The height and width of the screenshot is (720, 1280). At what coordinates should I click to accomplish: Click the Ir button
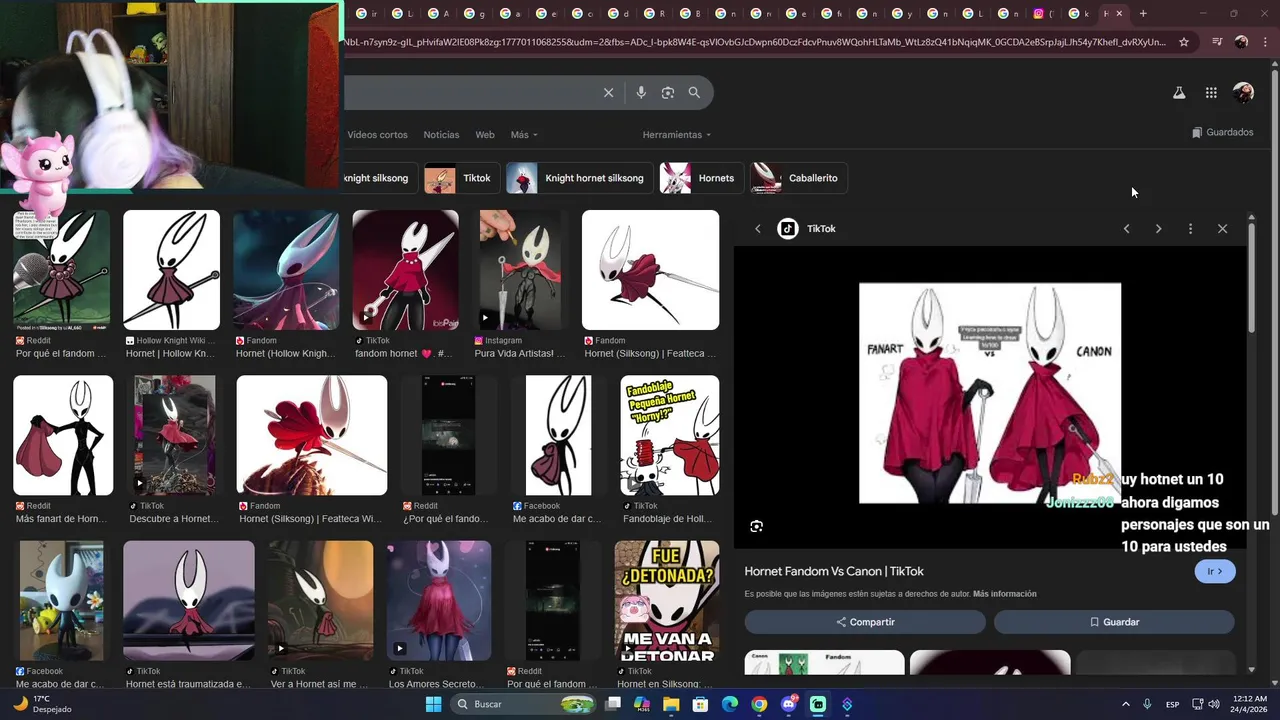[x=1215, y=571]
